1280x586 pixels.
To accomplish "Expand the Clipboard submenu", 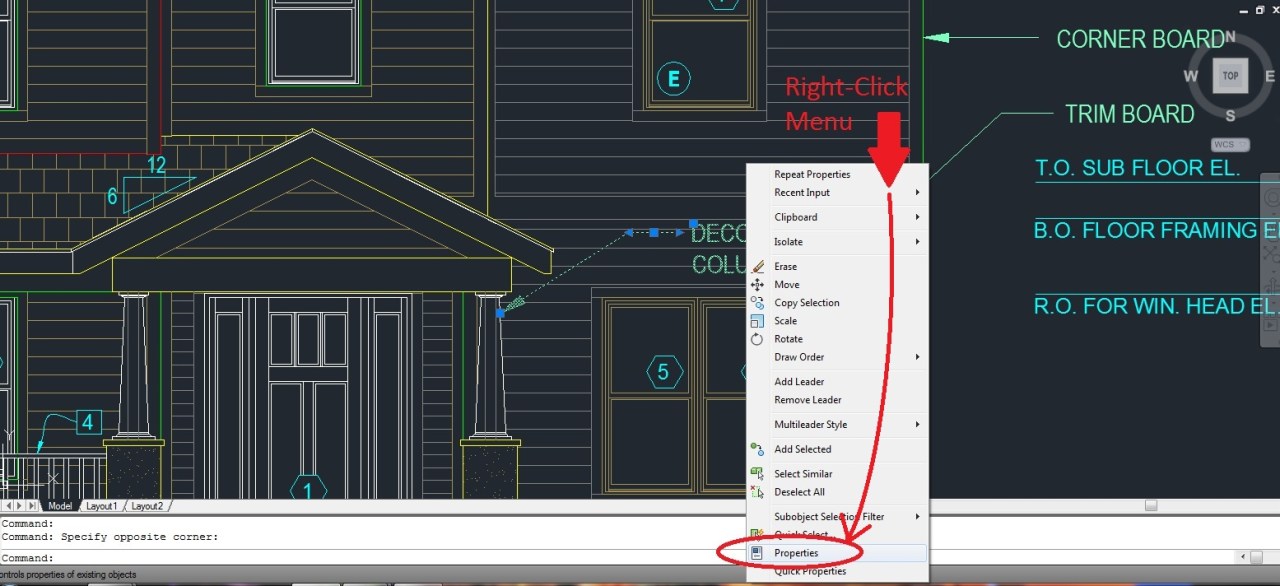I will point(796,217).
